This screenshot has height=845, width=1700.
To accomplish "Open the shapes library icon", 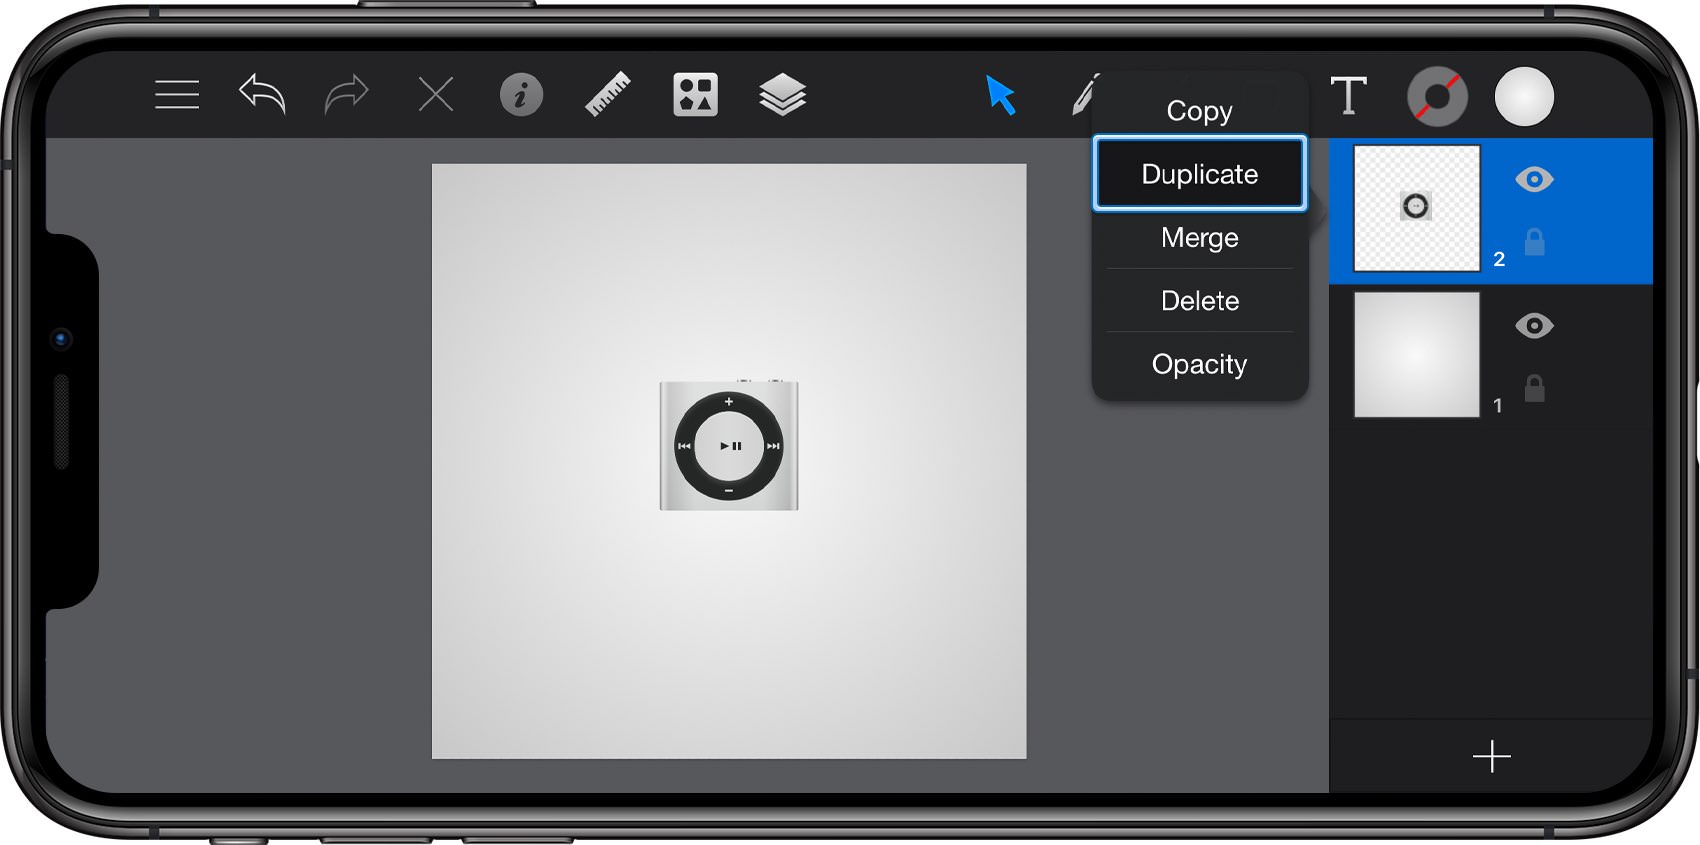I will pyautogui.click(x=695, y=95).
